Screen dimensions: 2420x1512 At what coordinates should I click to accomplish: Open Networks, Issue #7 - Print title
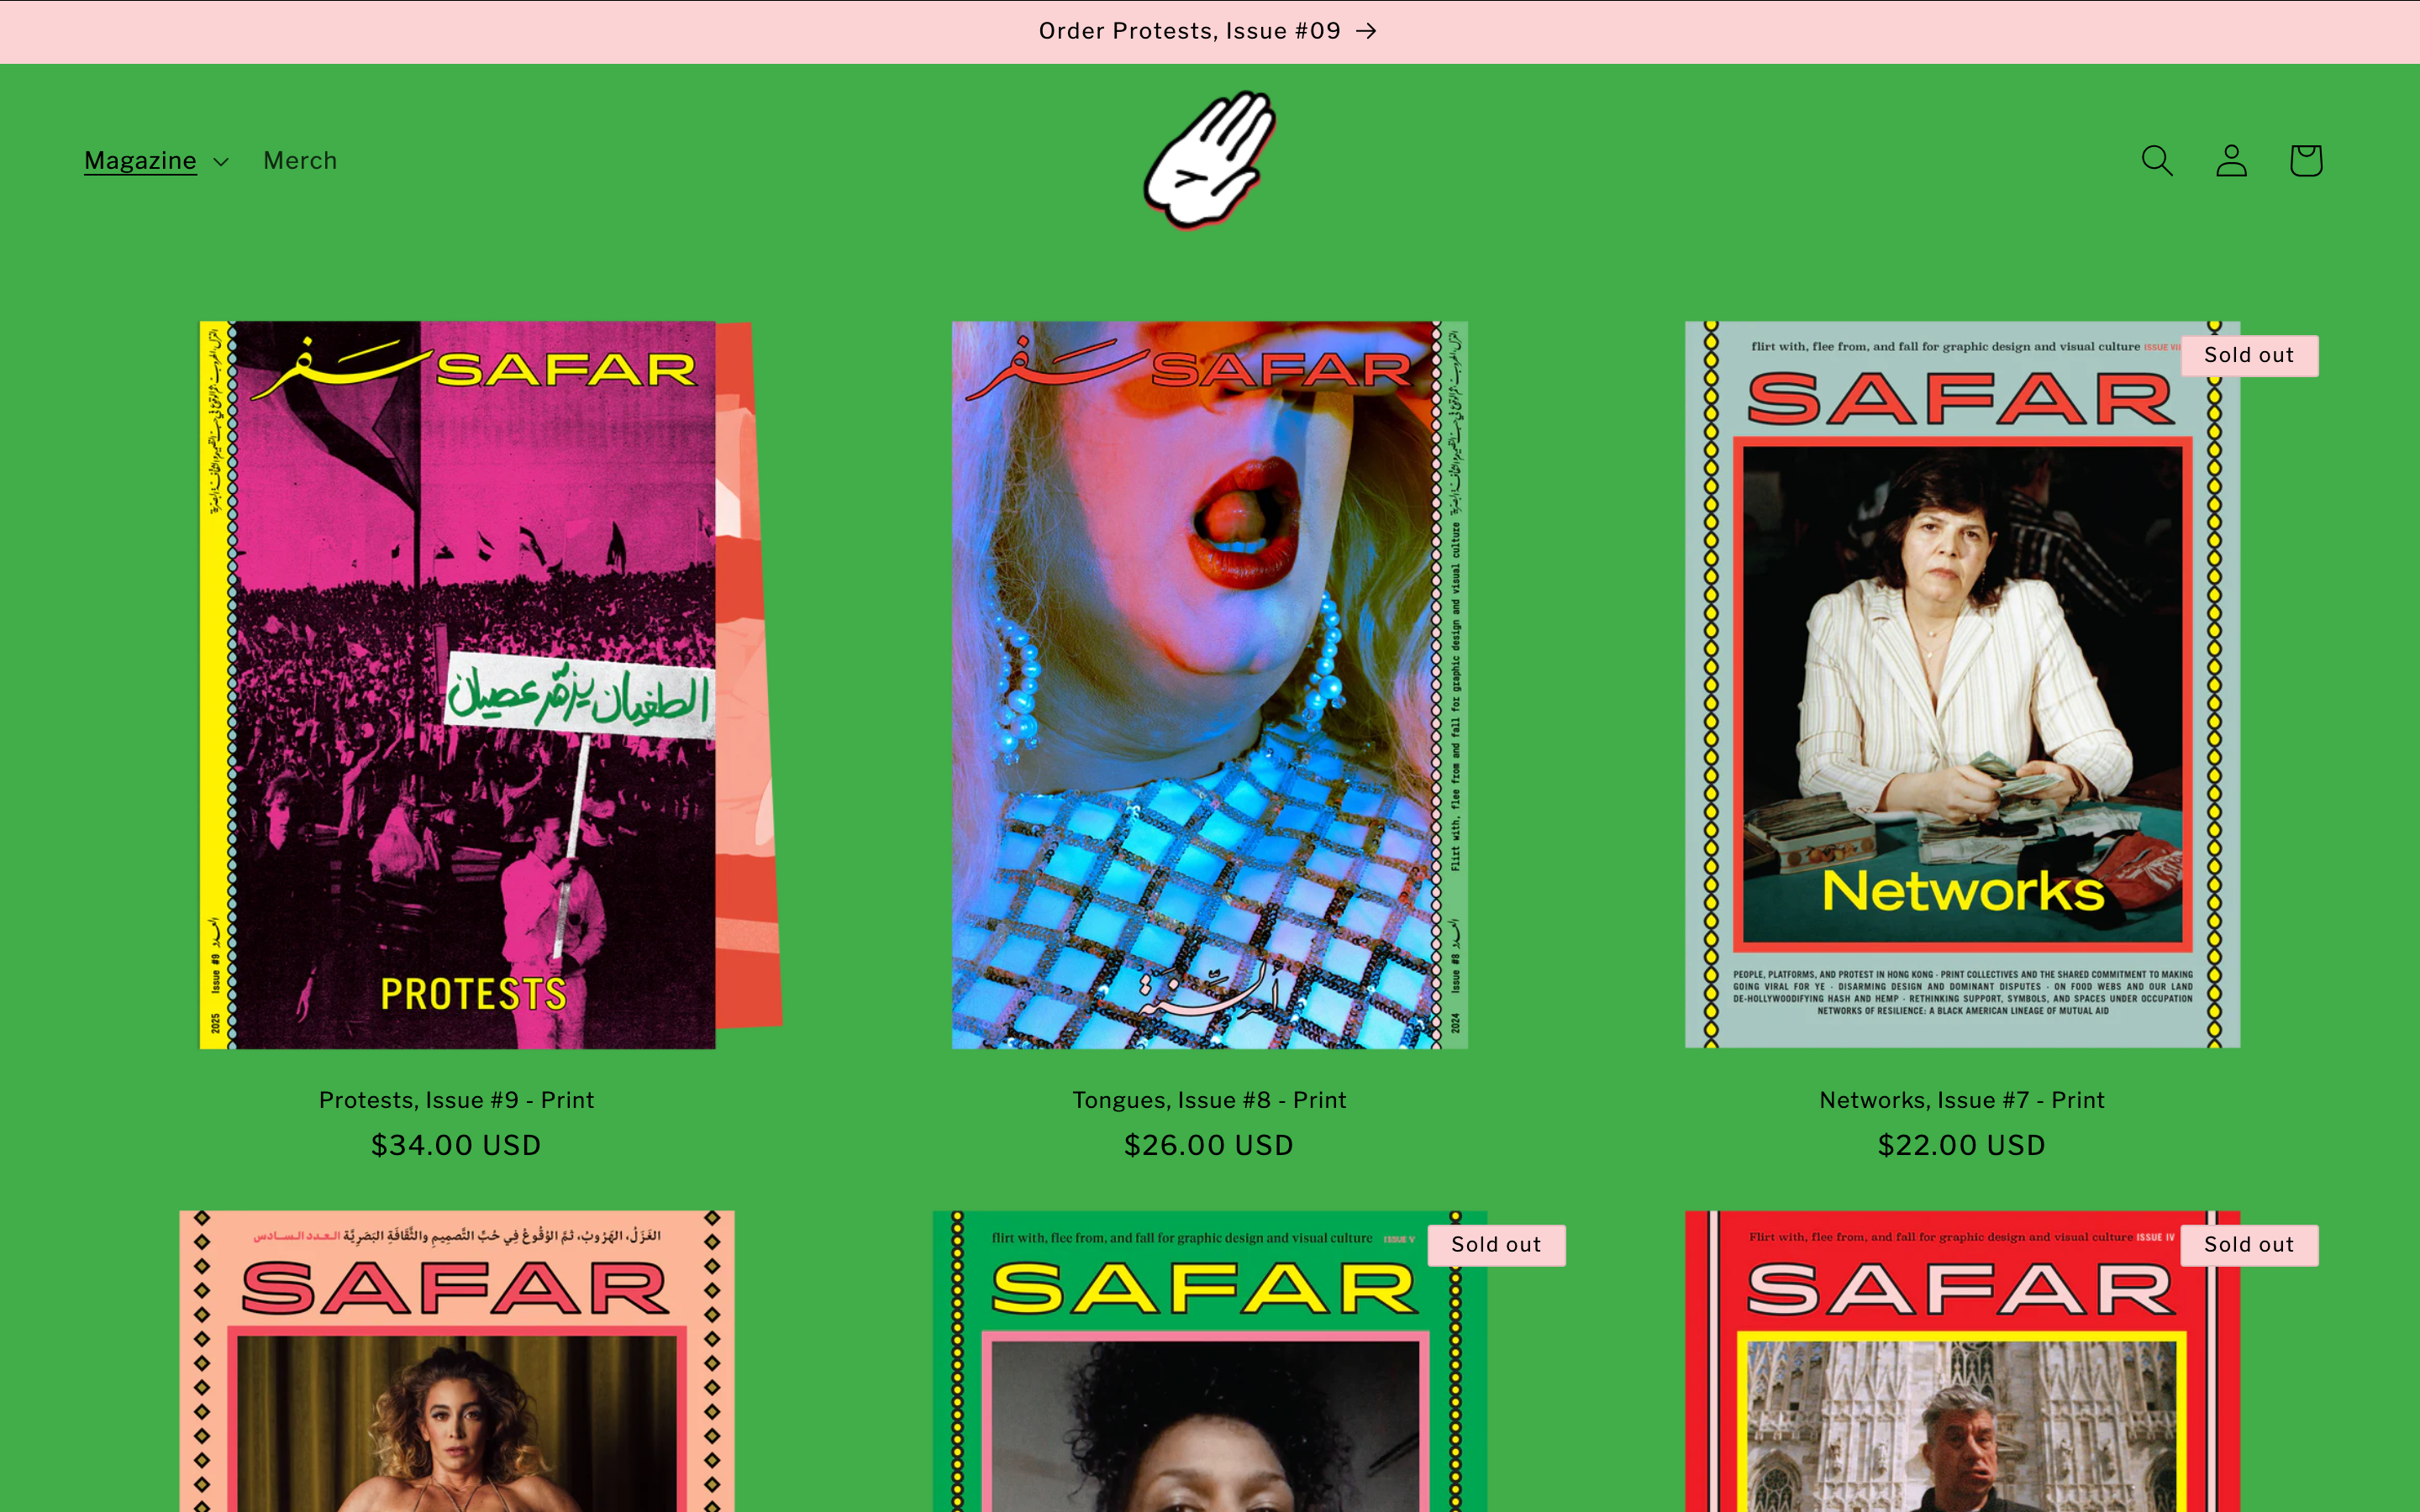[x=1962, y=1100]
